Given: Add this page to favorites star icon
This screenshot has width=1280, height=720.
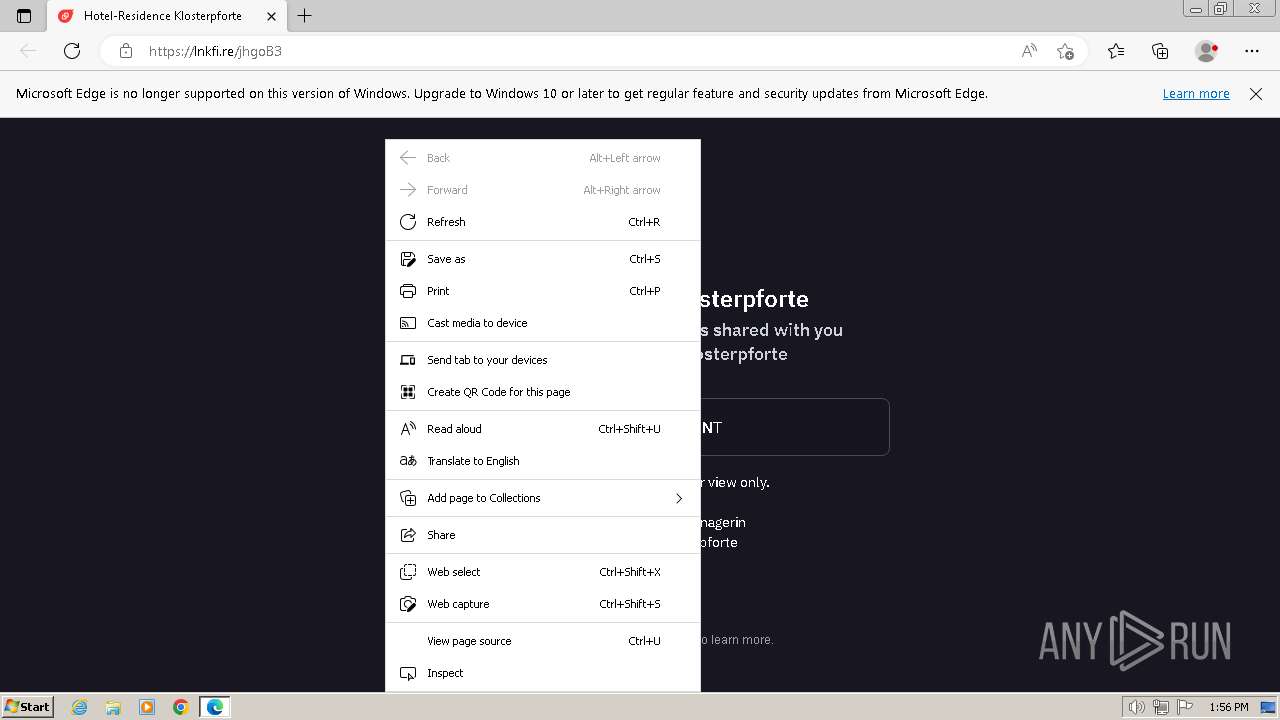Looking at the screenshot, I should (x=1065, y=51).
